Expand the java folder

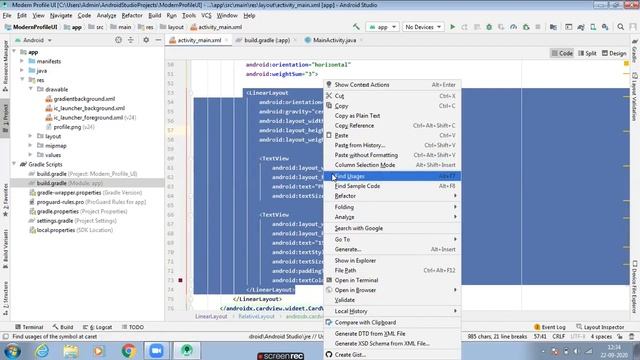pos(22,71)
